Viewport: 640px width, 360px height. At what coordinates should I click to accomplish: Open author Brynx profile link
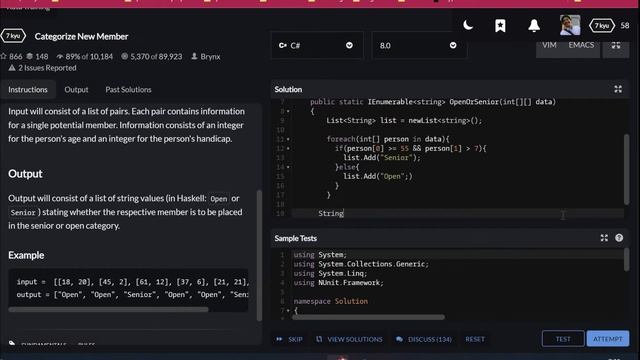tap(206, 56)
